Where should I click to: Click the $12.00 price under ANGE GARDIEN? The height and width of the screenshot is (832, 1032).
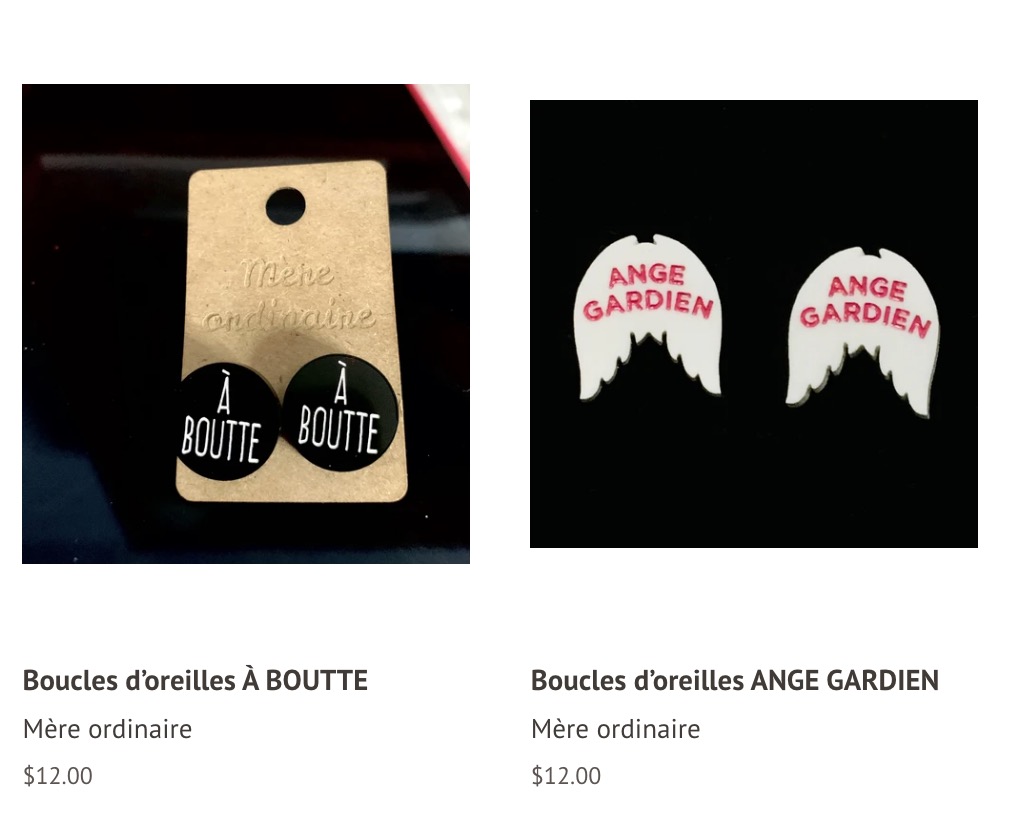point(566,775)
